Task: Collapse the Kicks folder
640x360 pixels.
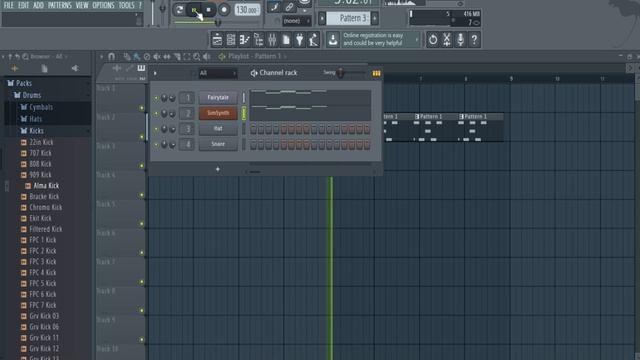Action: pyautogui.click(x=32, y=131)
